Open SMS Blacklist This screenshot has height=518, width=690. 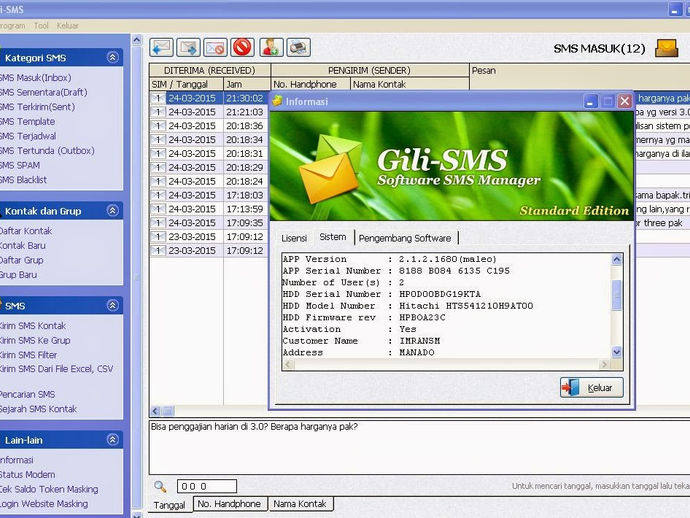(x=23, y=180)
